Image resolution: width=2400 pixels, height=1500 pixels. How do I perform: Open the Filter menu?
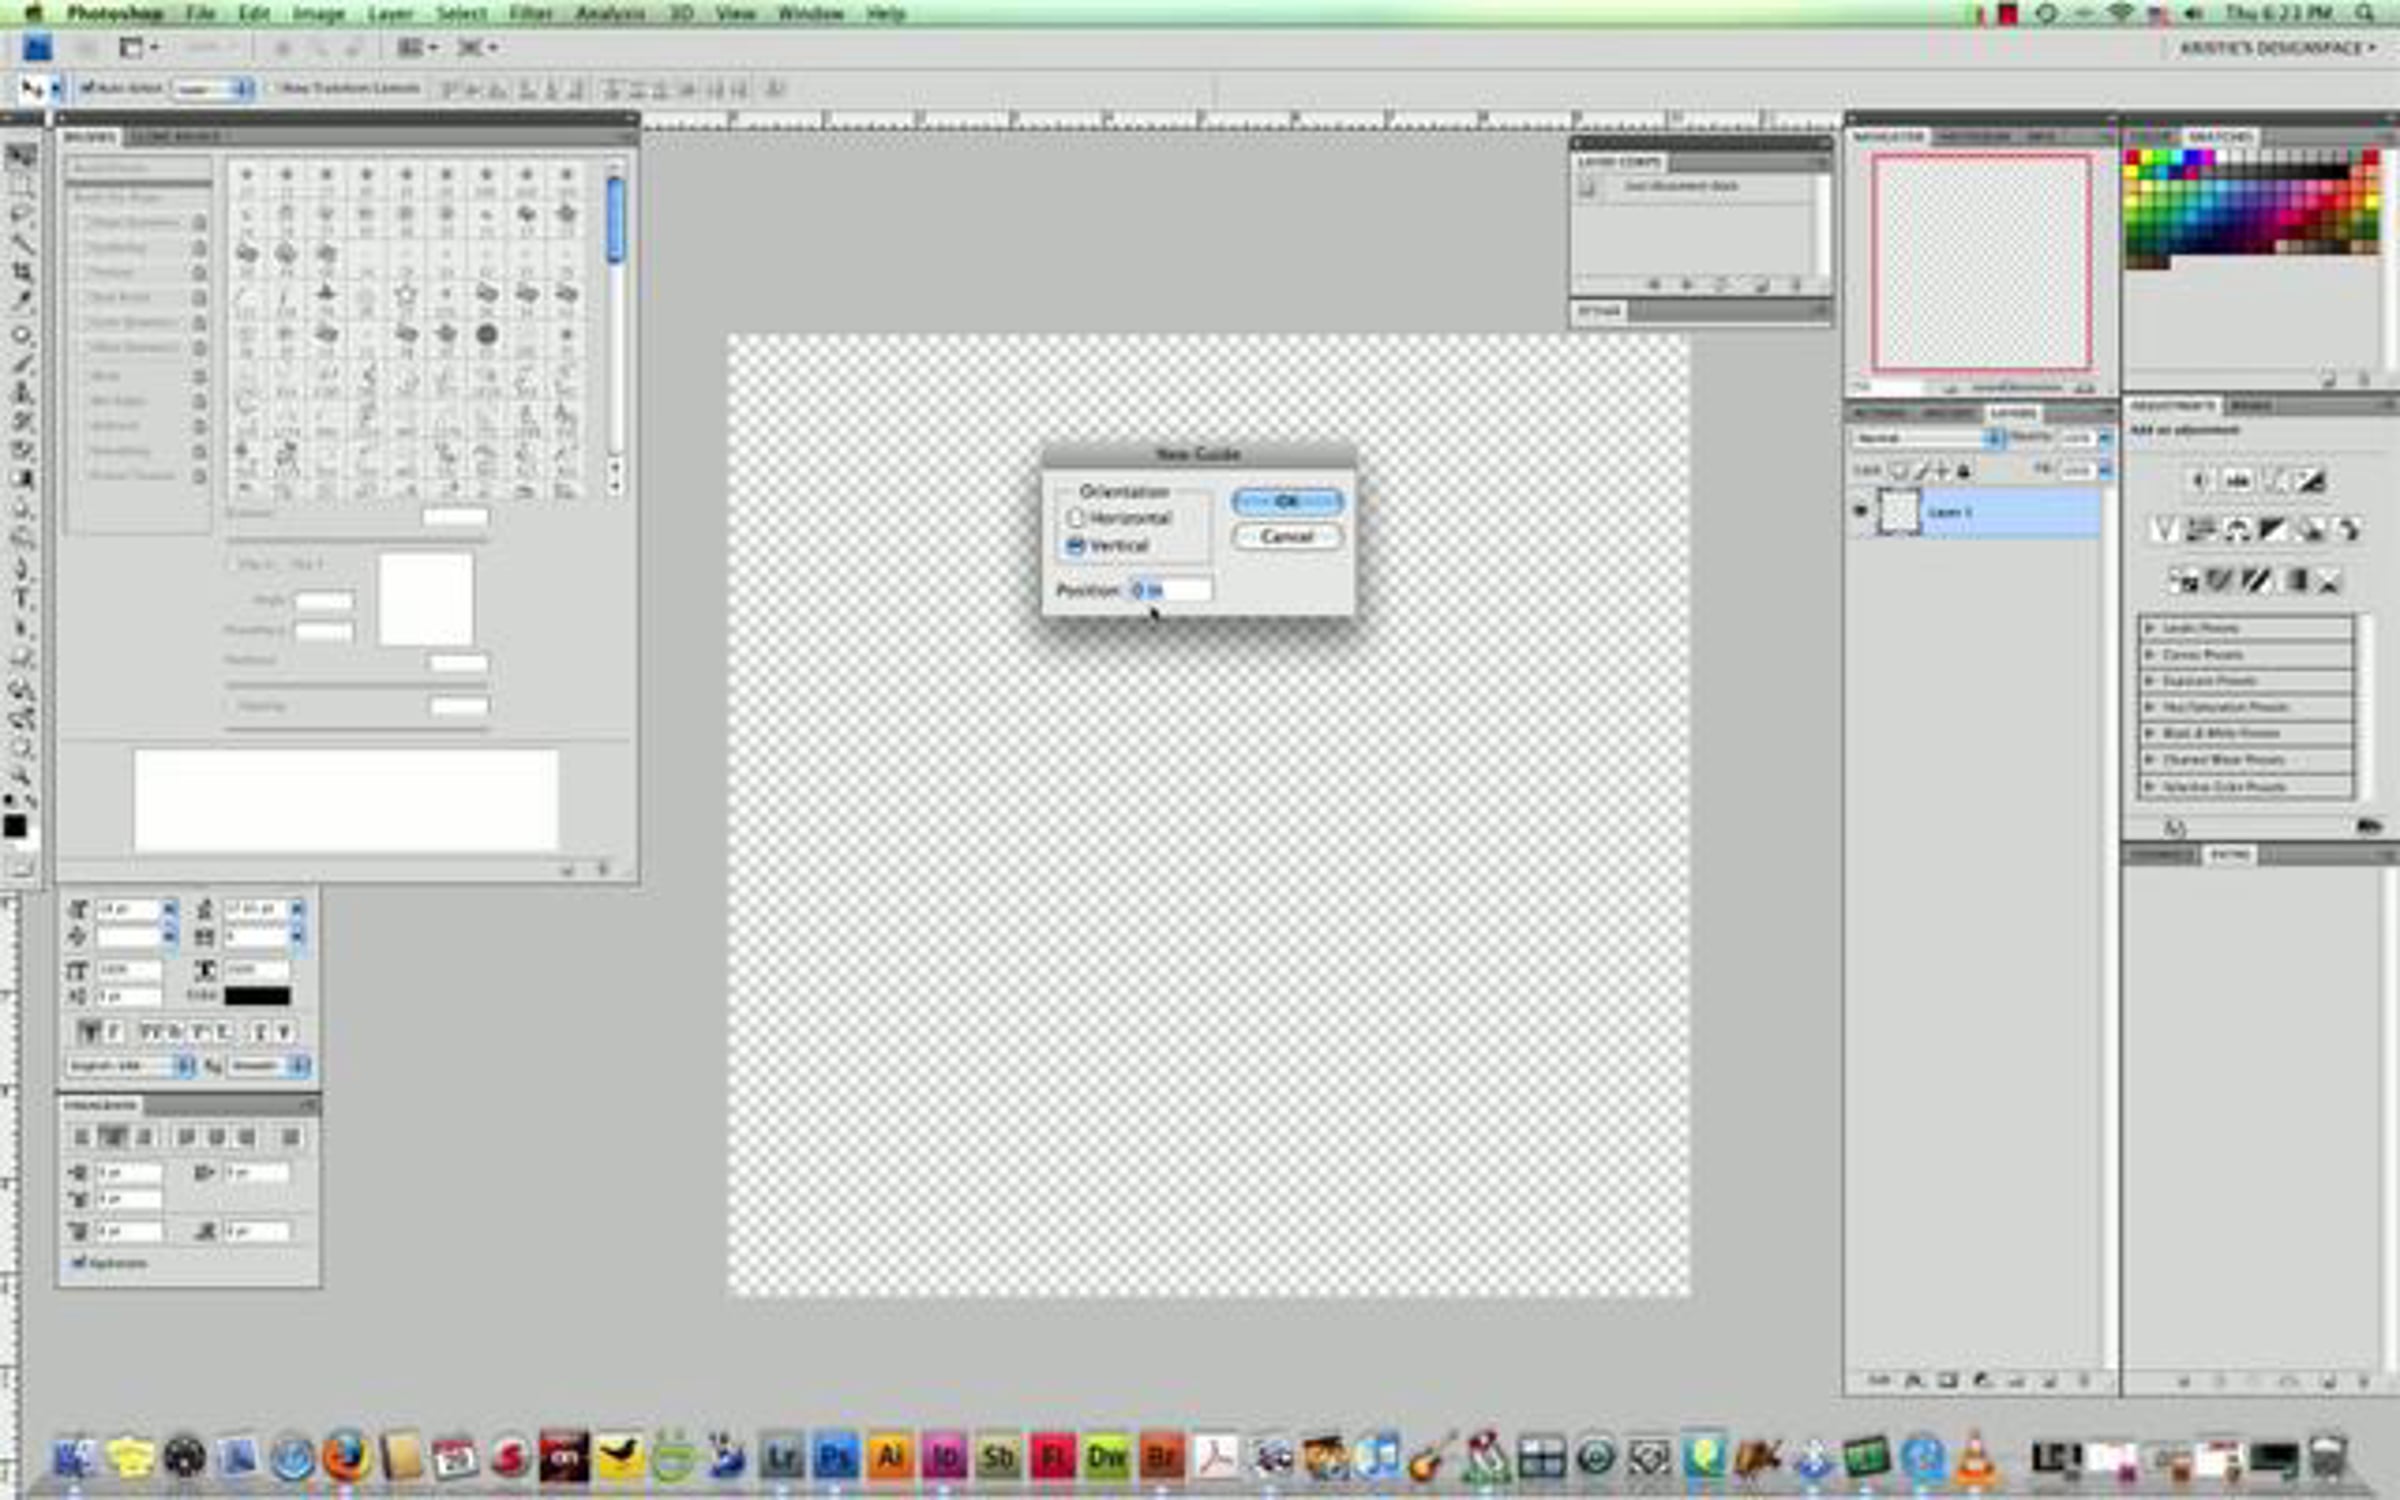(x=530, y=13)
